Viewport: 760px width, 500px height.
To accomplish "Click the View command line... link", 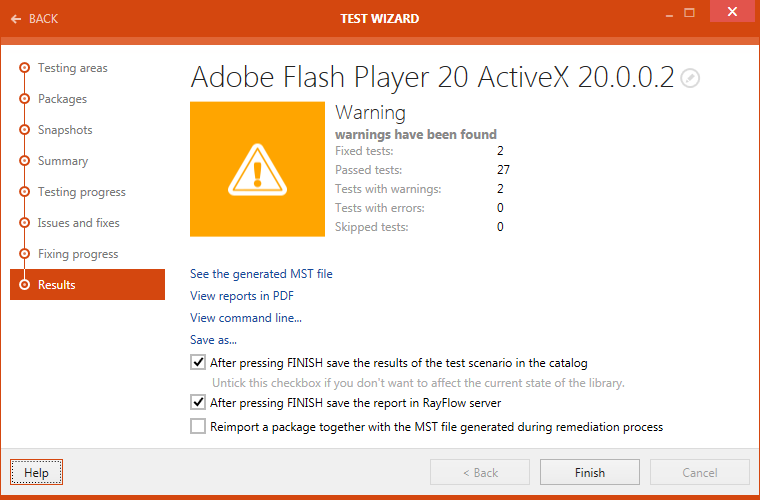I will click(x=246, y=318).
